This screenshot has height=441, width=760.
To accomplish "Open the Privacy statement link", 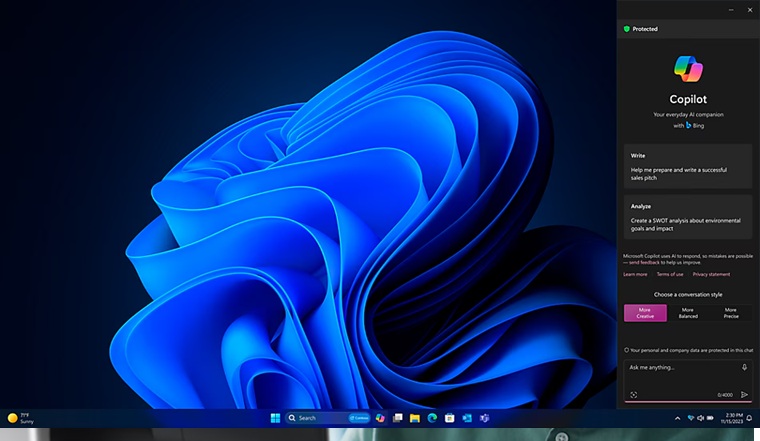I will 711,274.
